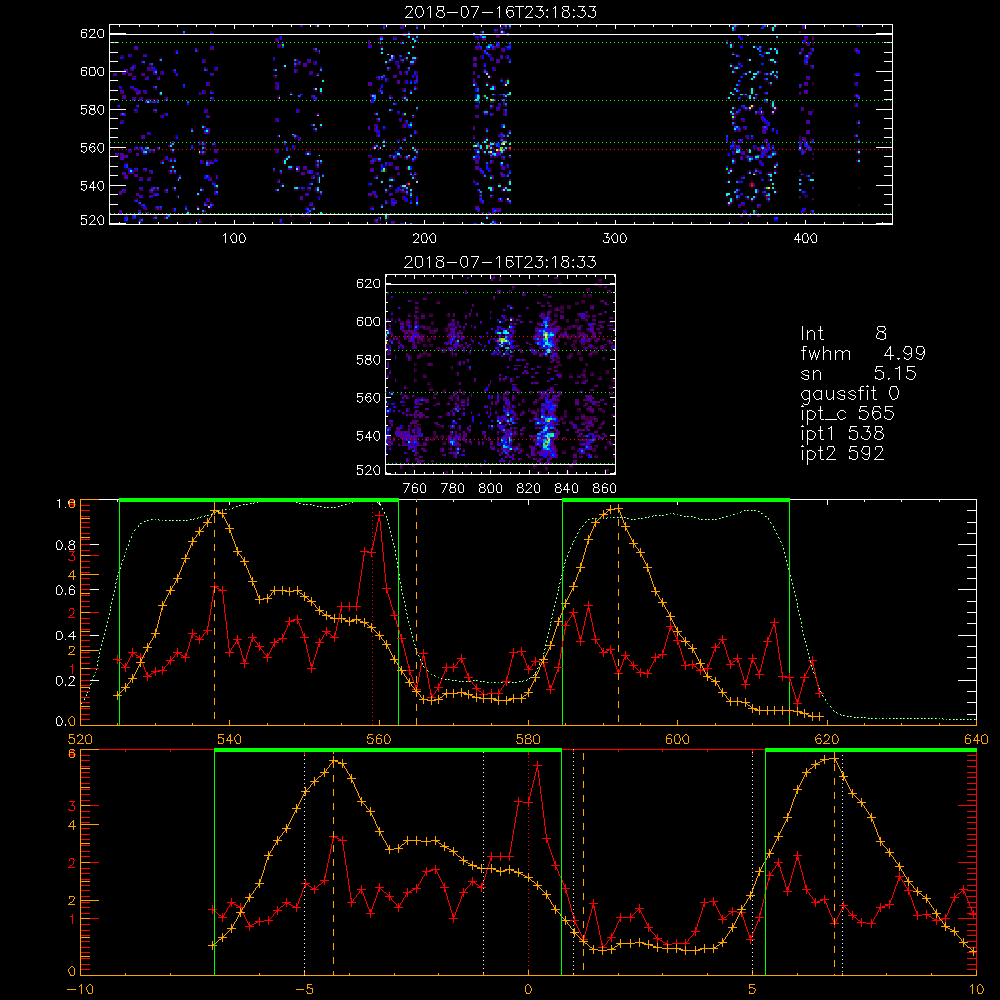
Task: Click x-axis label -10 on the bottom plot
Action: click(x=80, y=989)
